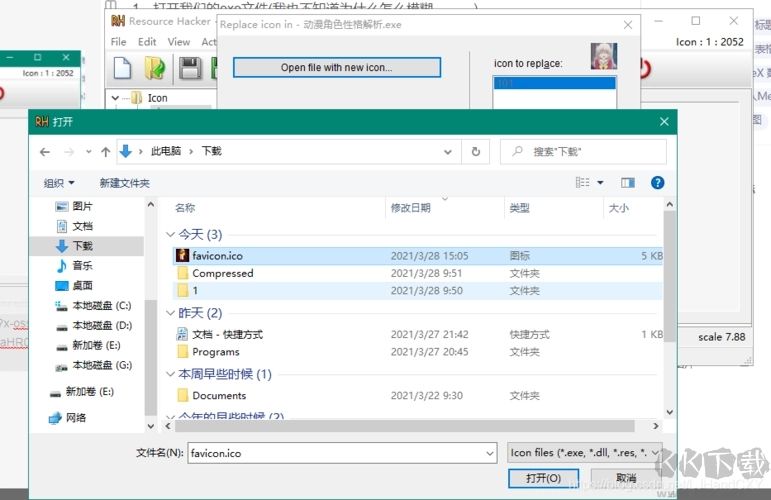Open the view options dropdown arrow
771x500 pixels.
[600, 182]
